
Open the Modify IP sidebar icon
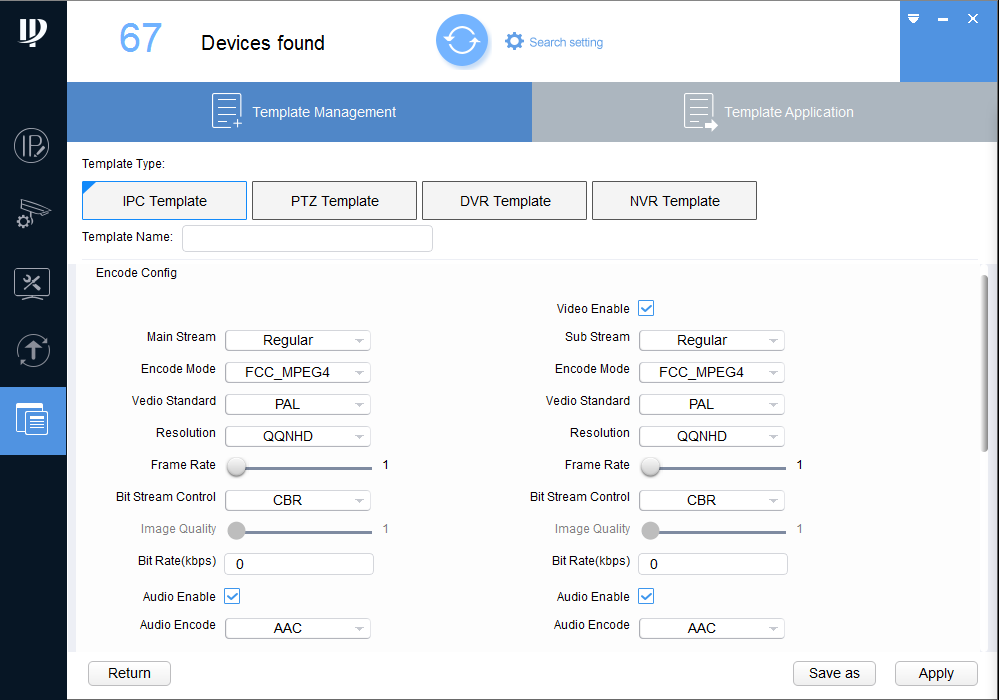tap(32, 146)
